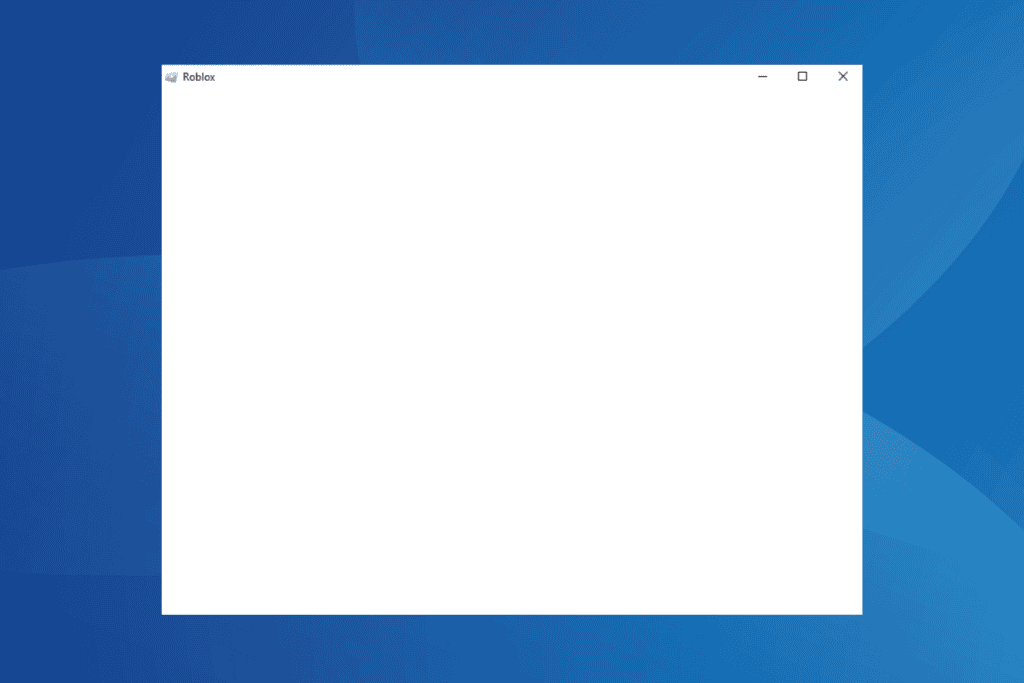Click the square maximize control
Image resolution: width=1024 pixels, height=683 pixels.
(x=802, y=76)
